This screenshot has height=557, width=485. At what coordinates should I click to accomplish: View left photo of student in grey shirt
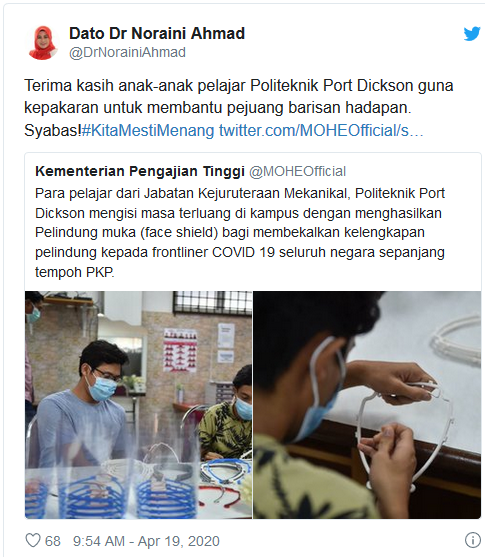click(139, 405)
